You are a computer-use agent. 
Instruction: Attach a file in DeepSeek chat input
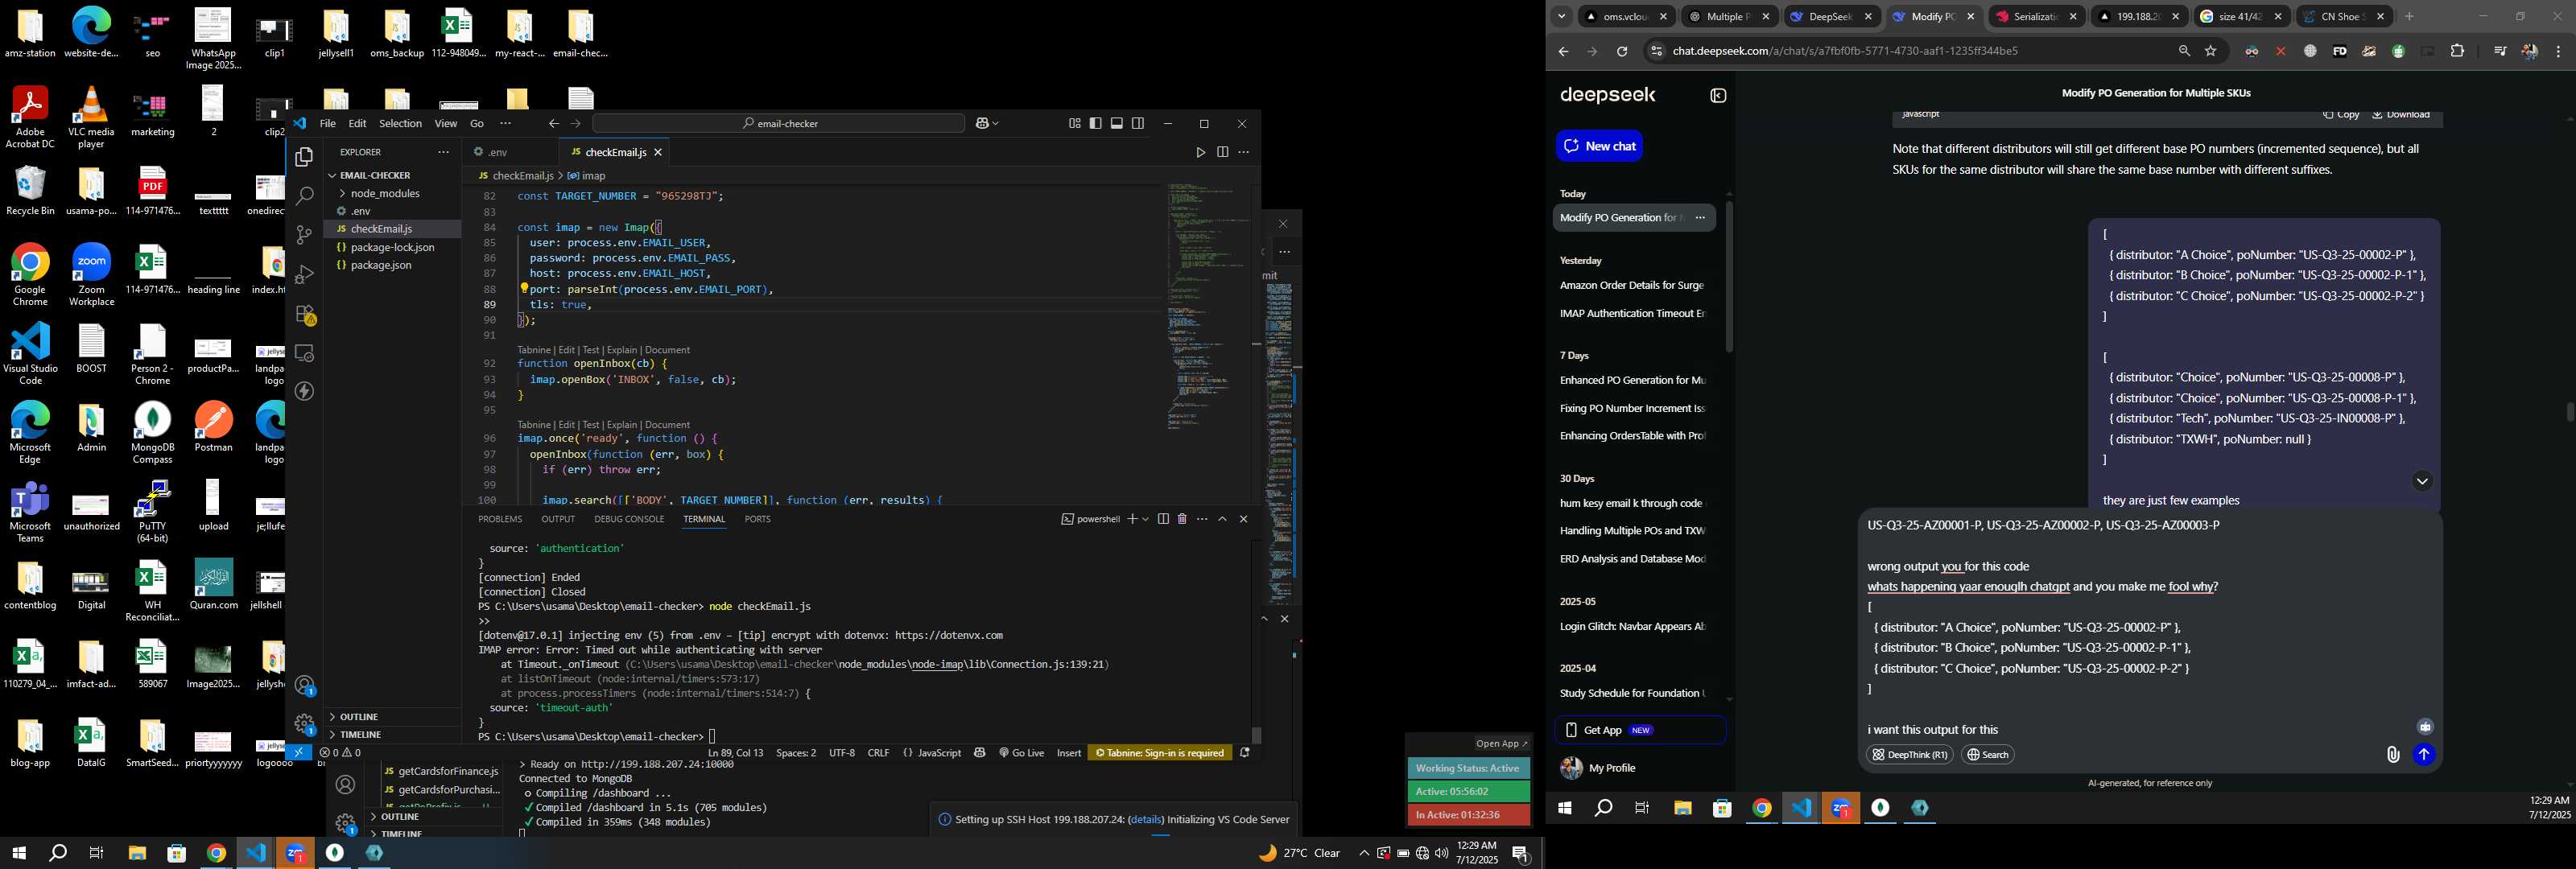pyautogui.click(x=2392, y=755)
